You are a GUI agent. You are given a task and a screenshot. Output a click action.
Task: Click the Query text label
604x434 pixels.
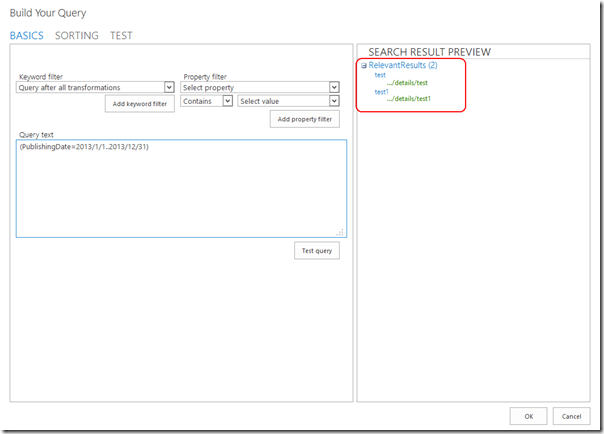click(x=36, y=135)
